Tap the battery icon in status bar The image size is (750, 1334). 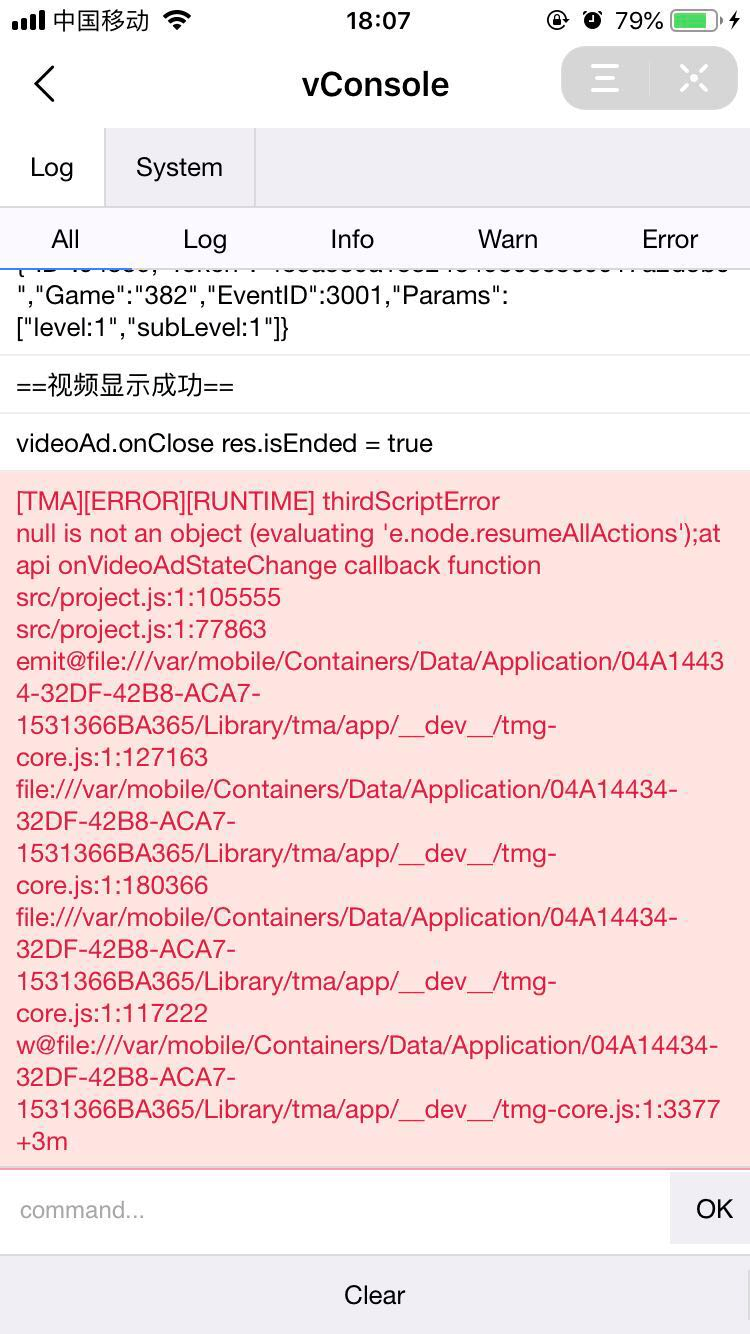(696, 20)
